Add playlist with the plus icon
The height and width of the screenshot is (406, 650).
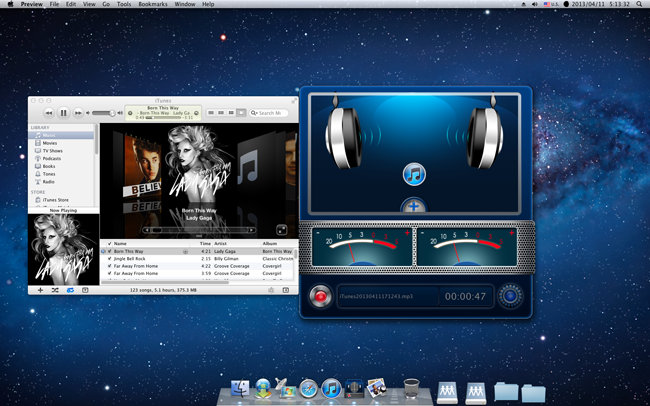(x=40, y=290)
